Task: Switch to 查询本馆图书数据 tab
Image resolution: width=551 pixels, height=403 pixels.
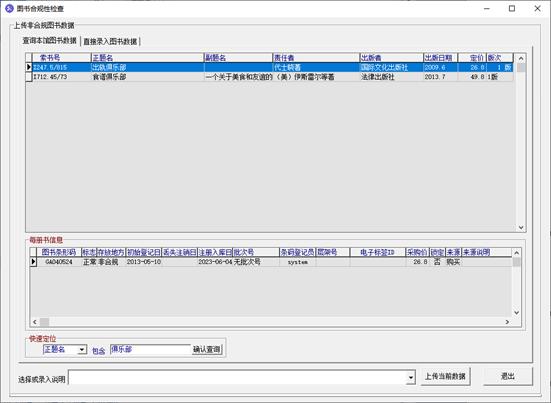Action: pos(50,41)
